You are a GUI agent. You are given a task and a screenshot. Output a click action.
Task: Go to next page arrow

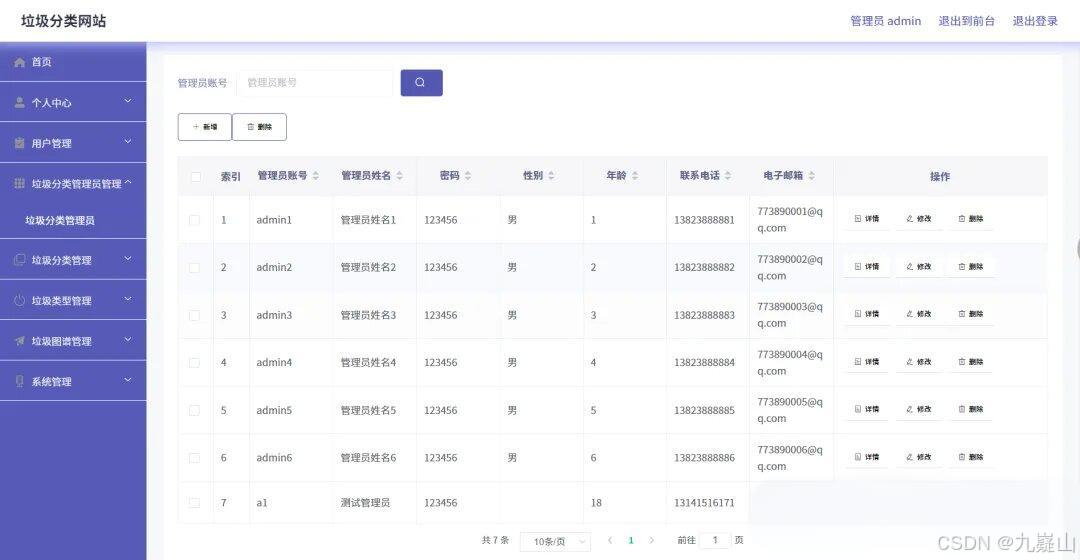click(652, 541)
